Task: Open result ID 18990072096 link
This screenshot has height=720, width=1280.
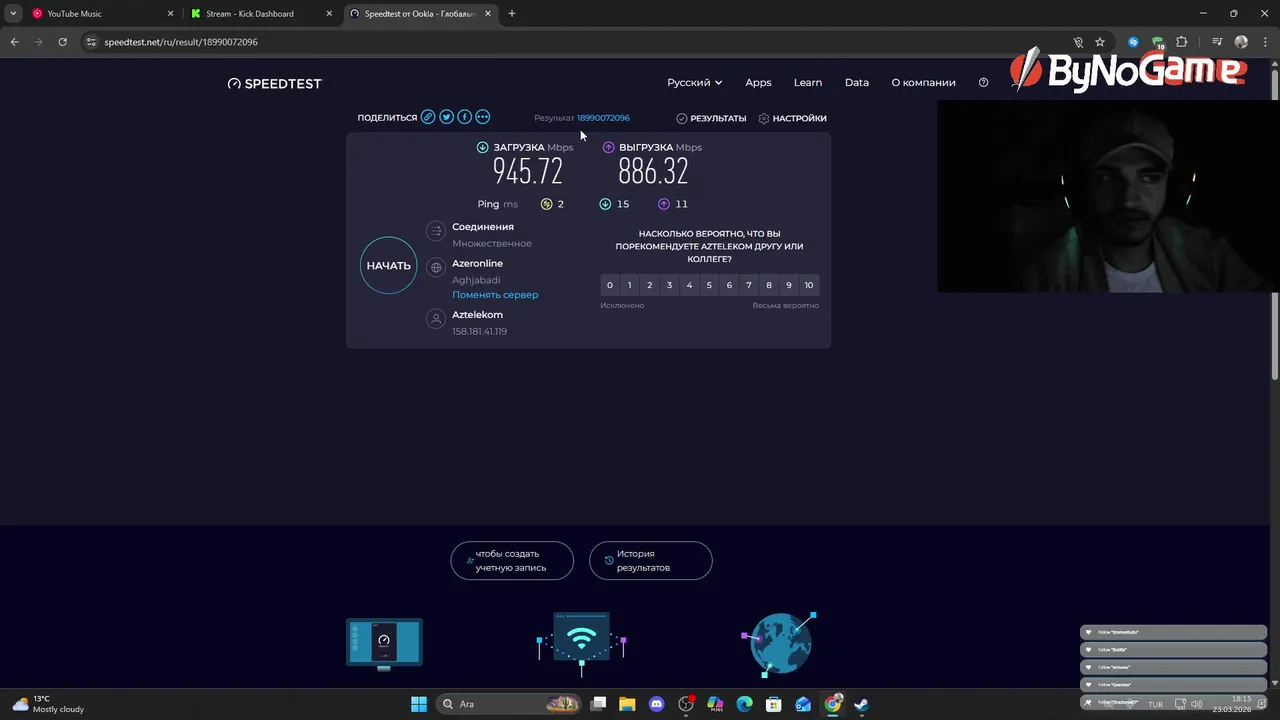Action: pos(603,118)
